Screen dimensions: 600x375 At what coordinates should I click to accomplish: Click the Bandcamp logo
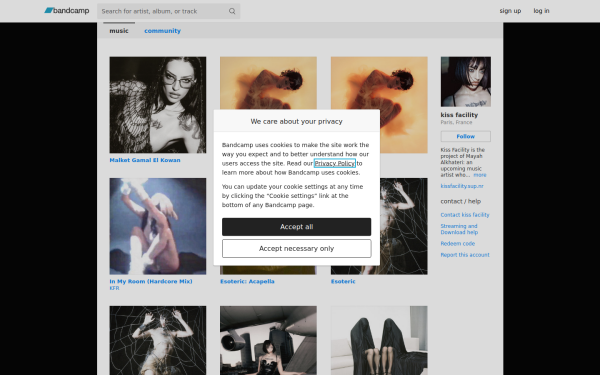pyautogui.click(x=67, y=11)
